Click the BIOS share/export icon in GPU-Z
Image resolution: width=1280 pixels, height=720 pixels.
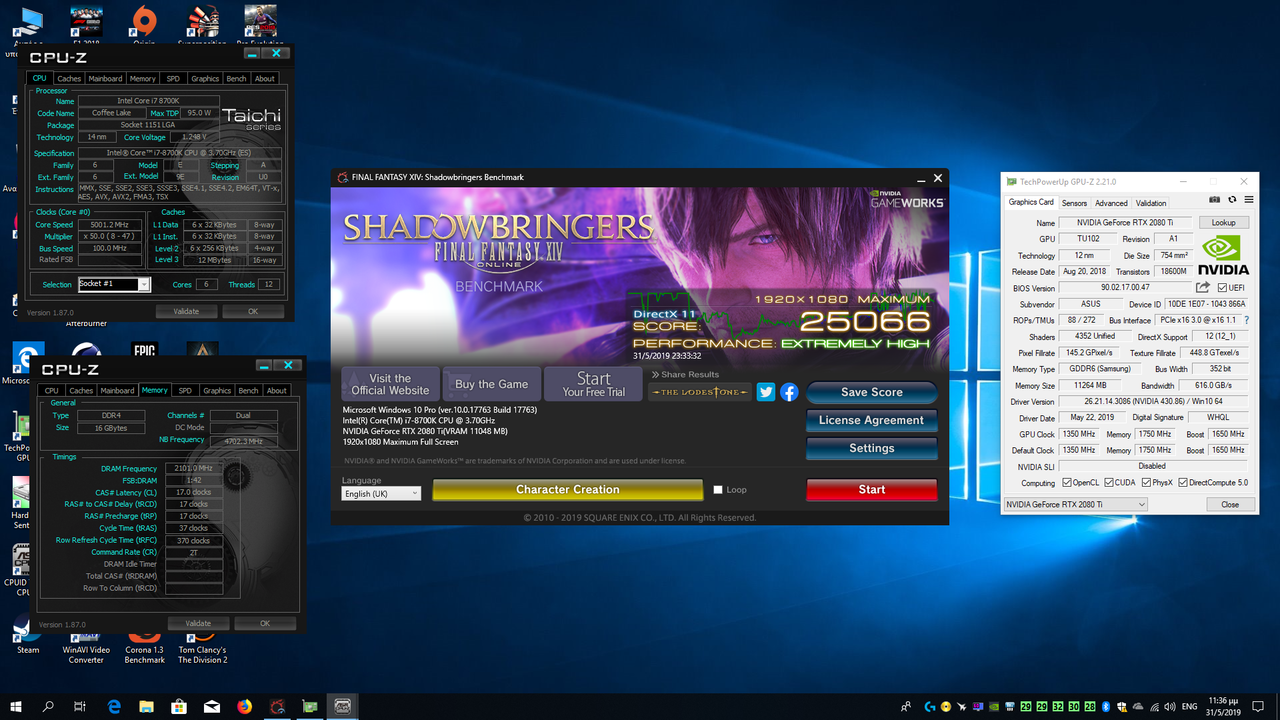tap(1203, 288)
